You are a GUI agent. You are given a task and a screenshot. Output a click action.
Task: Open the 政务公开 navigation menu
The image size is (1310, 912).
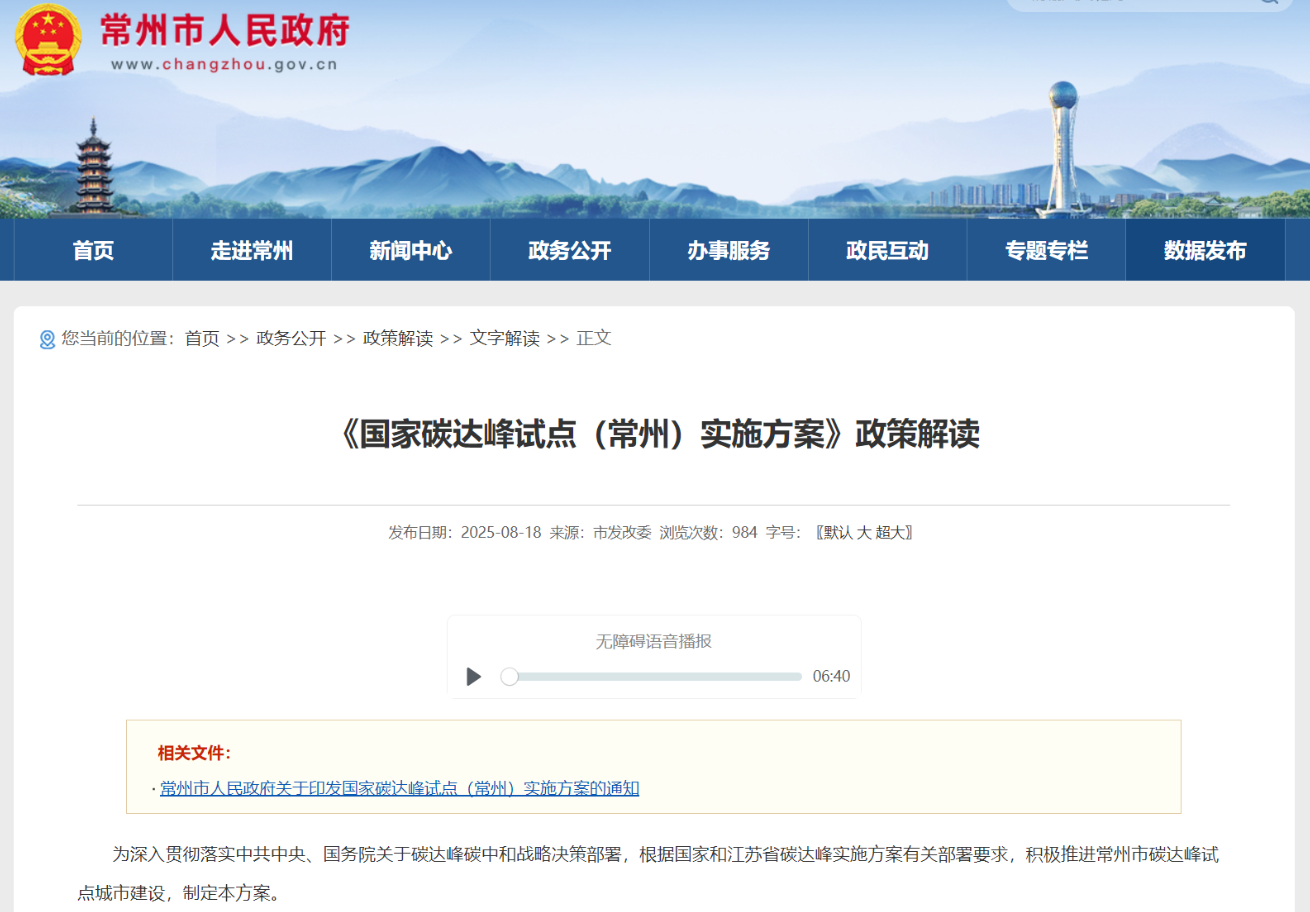[569, 250]
